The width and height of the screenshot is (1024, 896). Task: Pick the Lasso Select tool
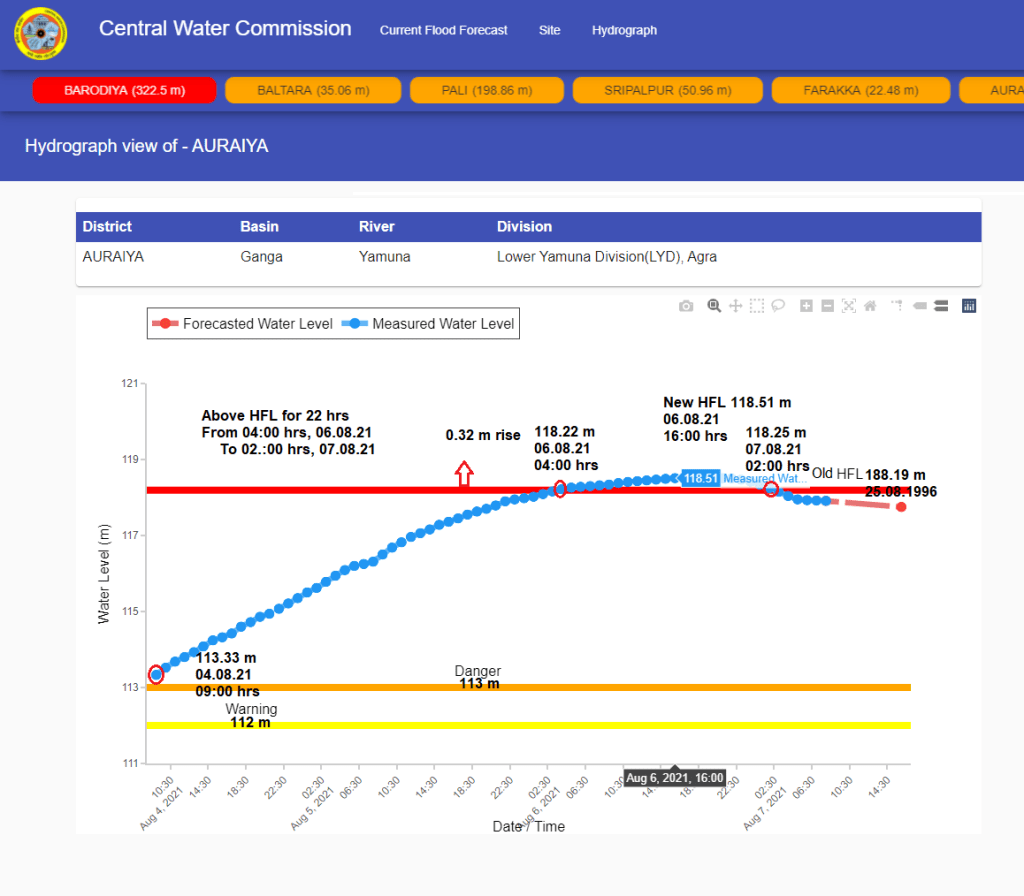click(x=778, y=306)
